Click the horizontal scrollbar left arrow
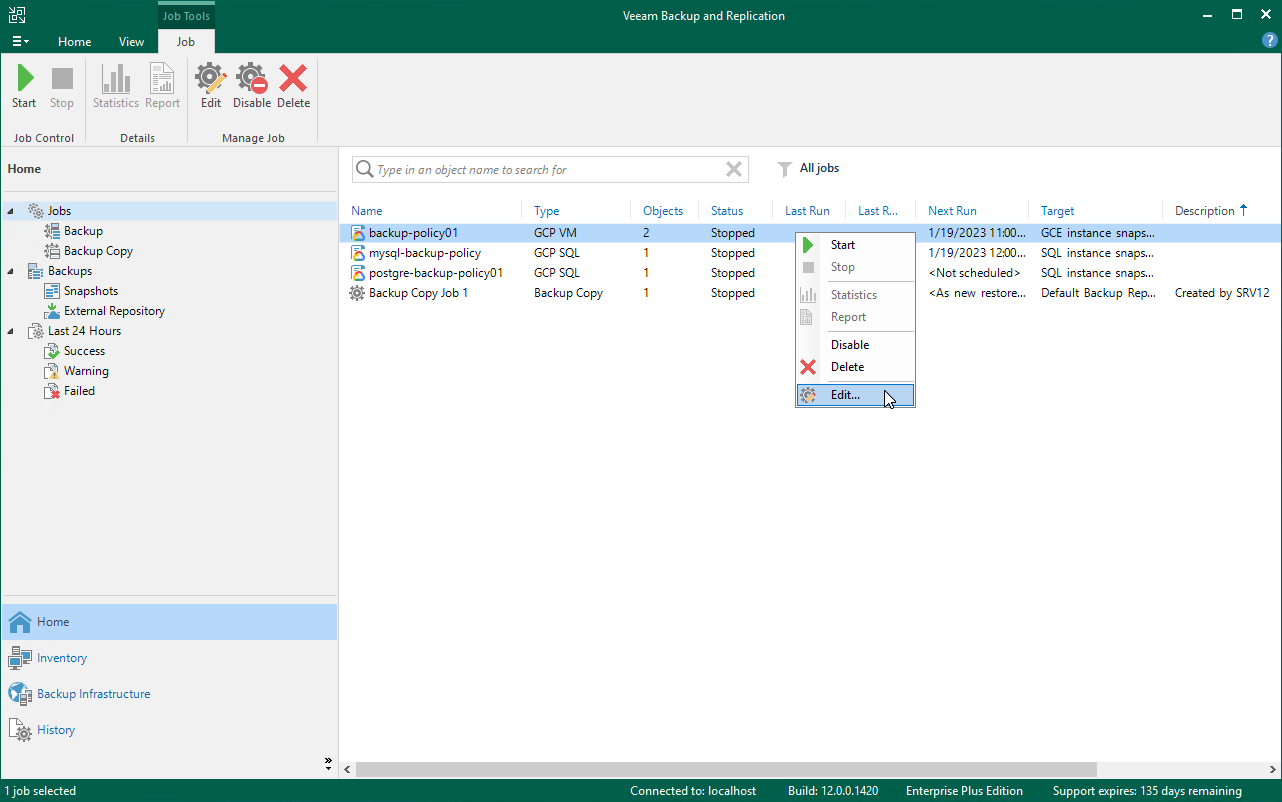Viewport: 1282px width, 802px height. [x=347, y=770]
